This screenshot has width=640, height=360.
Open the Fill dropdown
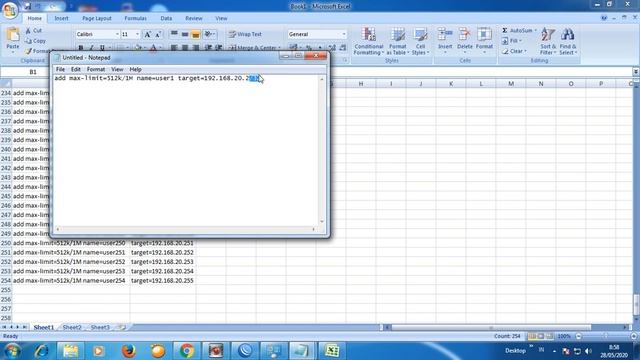[512, 41]
